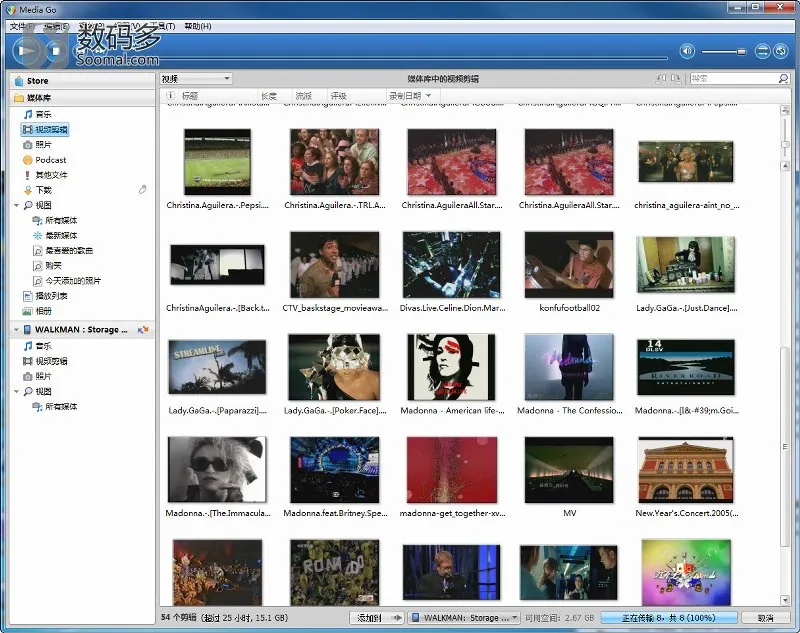Open the 编辑(E) menu
This screenshot has height=633, width=800.
(x=56, y=26)
